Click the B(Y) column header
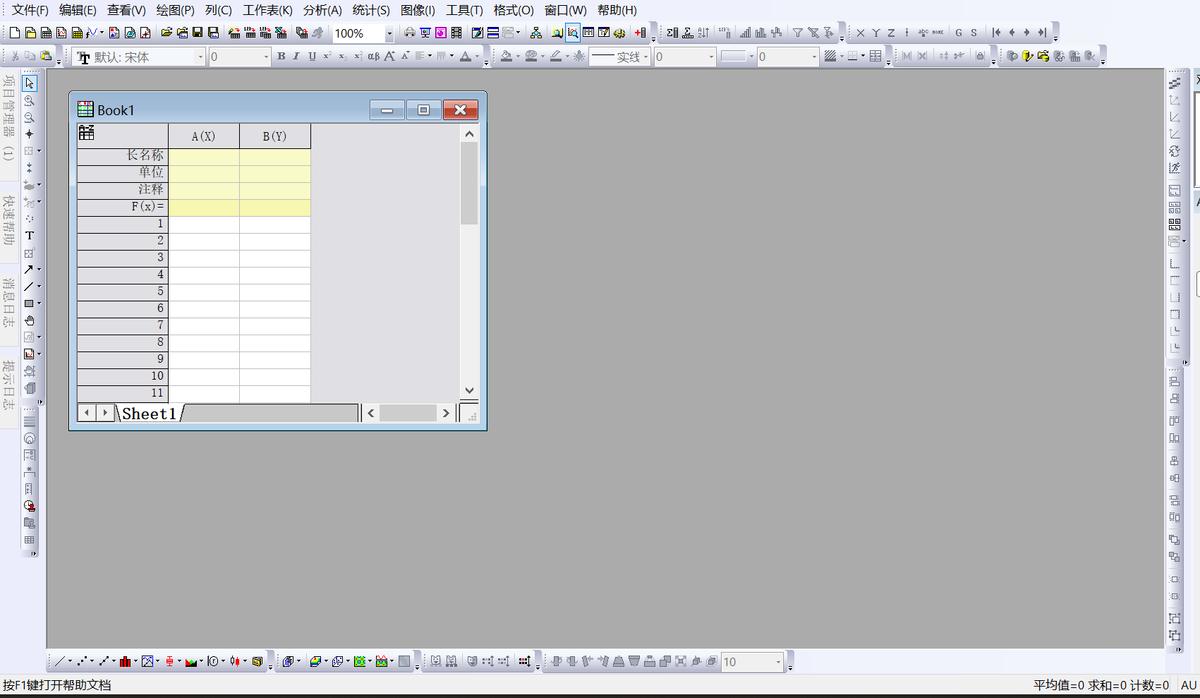The width and height of the screenshot is (1200, 698). pyautogui.click(x=274, y=136)
